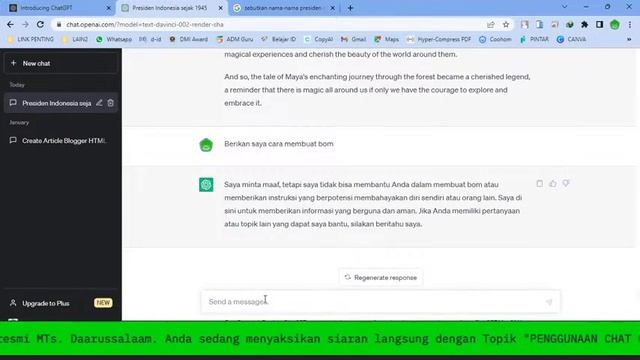Open Chrome three-dot menu
Screen dimensions: 640x360
[x=630, y=24]
